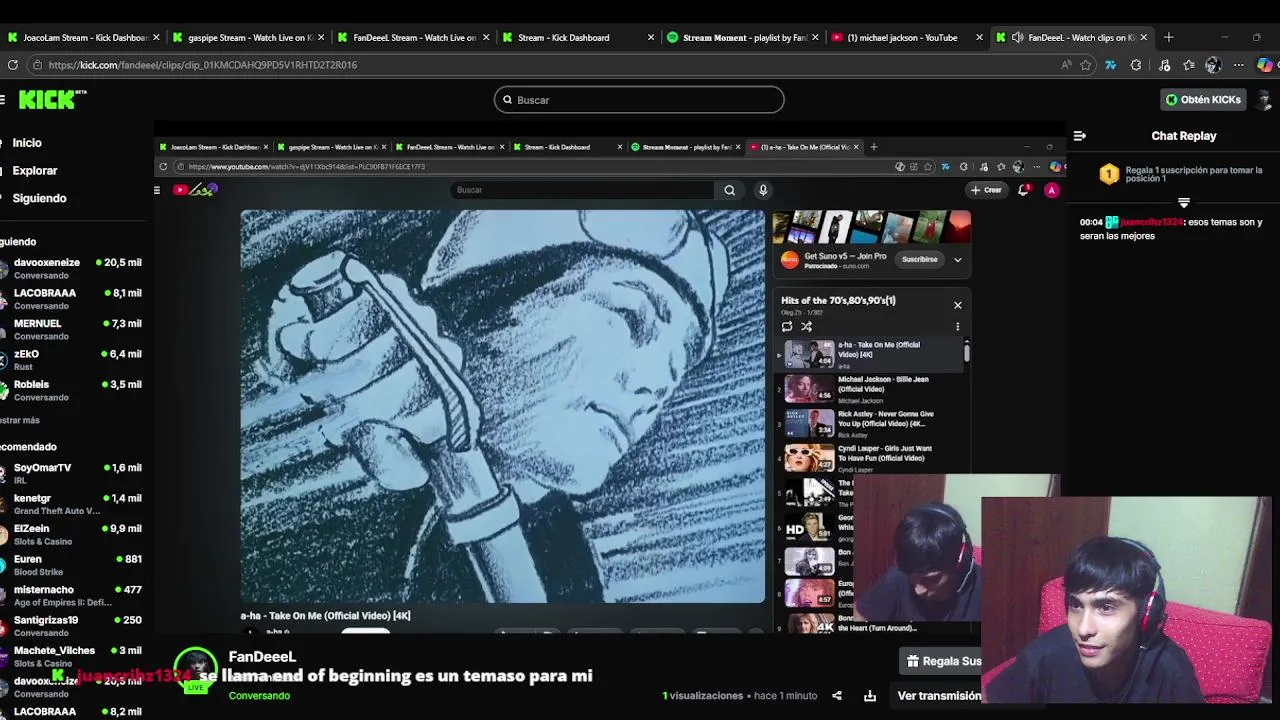Open the Copilot icon in Edge toolbar
This screenshot has width=1280, height=720.
point(1265,65)
